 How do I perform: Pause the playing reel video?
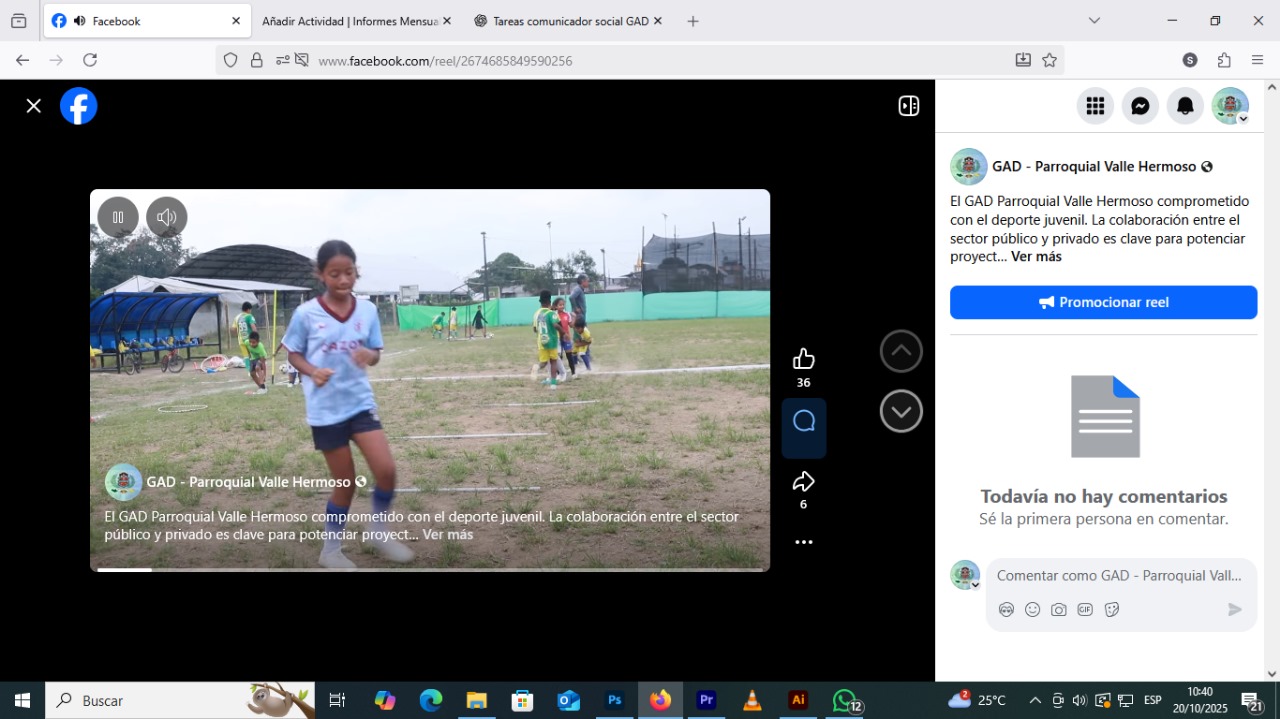118,217
